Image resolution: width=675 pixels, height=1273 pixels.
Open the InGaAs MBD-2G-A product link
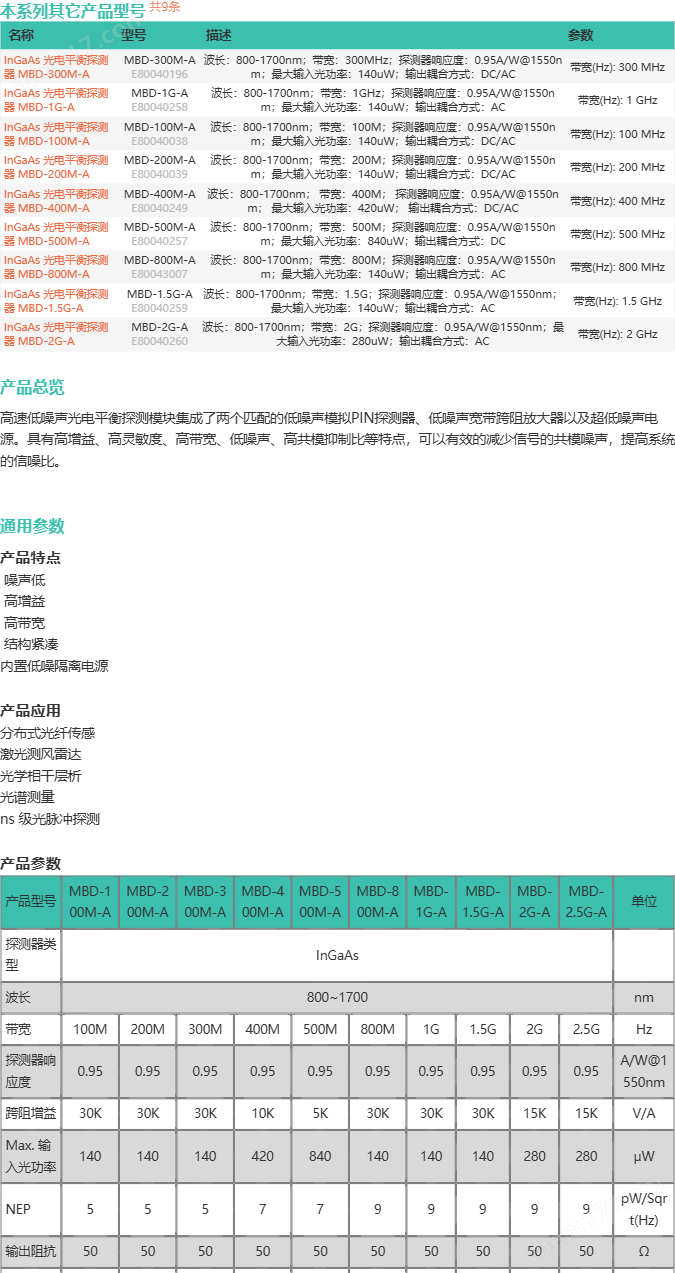click(x=56, y=334)
